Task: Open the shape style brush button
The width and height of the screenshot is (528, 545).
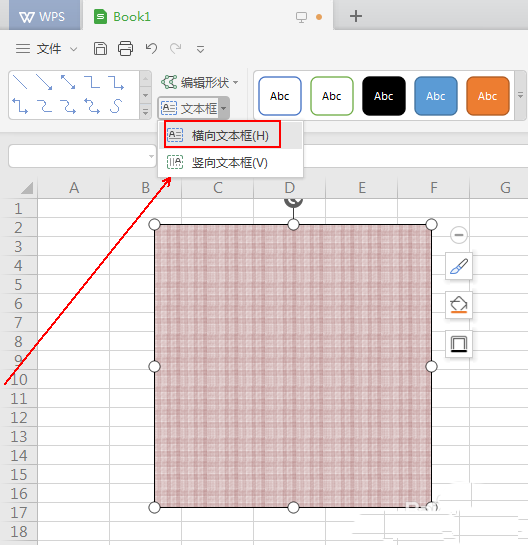Action: click(x=459, y=266)
